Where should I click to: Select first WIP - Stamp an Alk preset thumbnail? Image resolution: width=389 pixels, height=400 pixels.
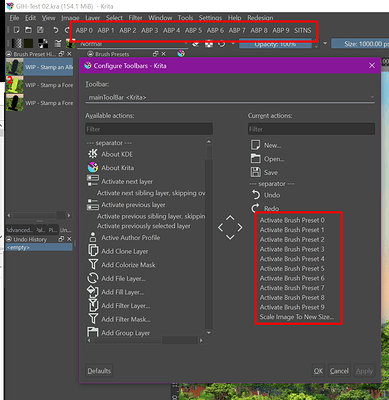tap(15, 67)
